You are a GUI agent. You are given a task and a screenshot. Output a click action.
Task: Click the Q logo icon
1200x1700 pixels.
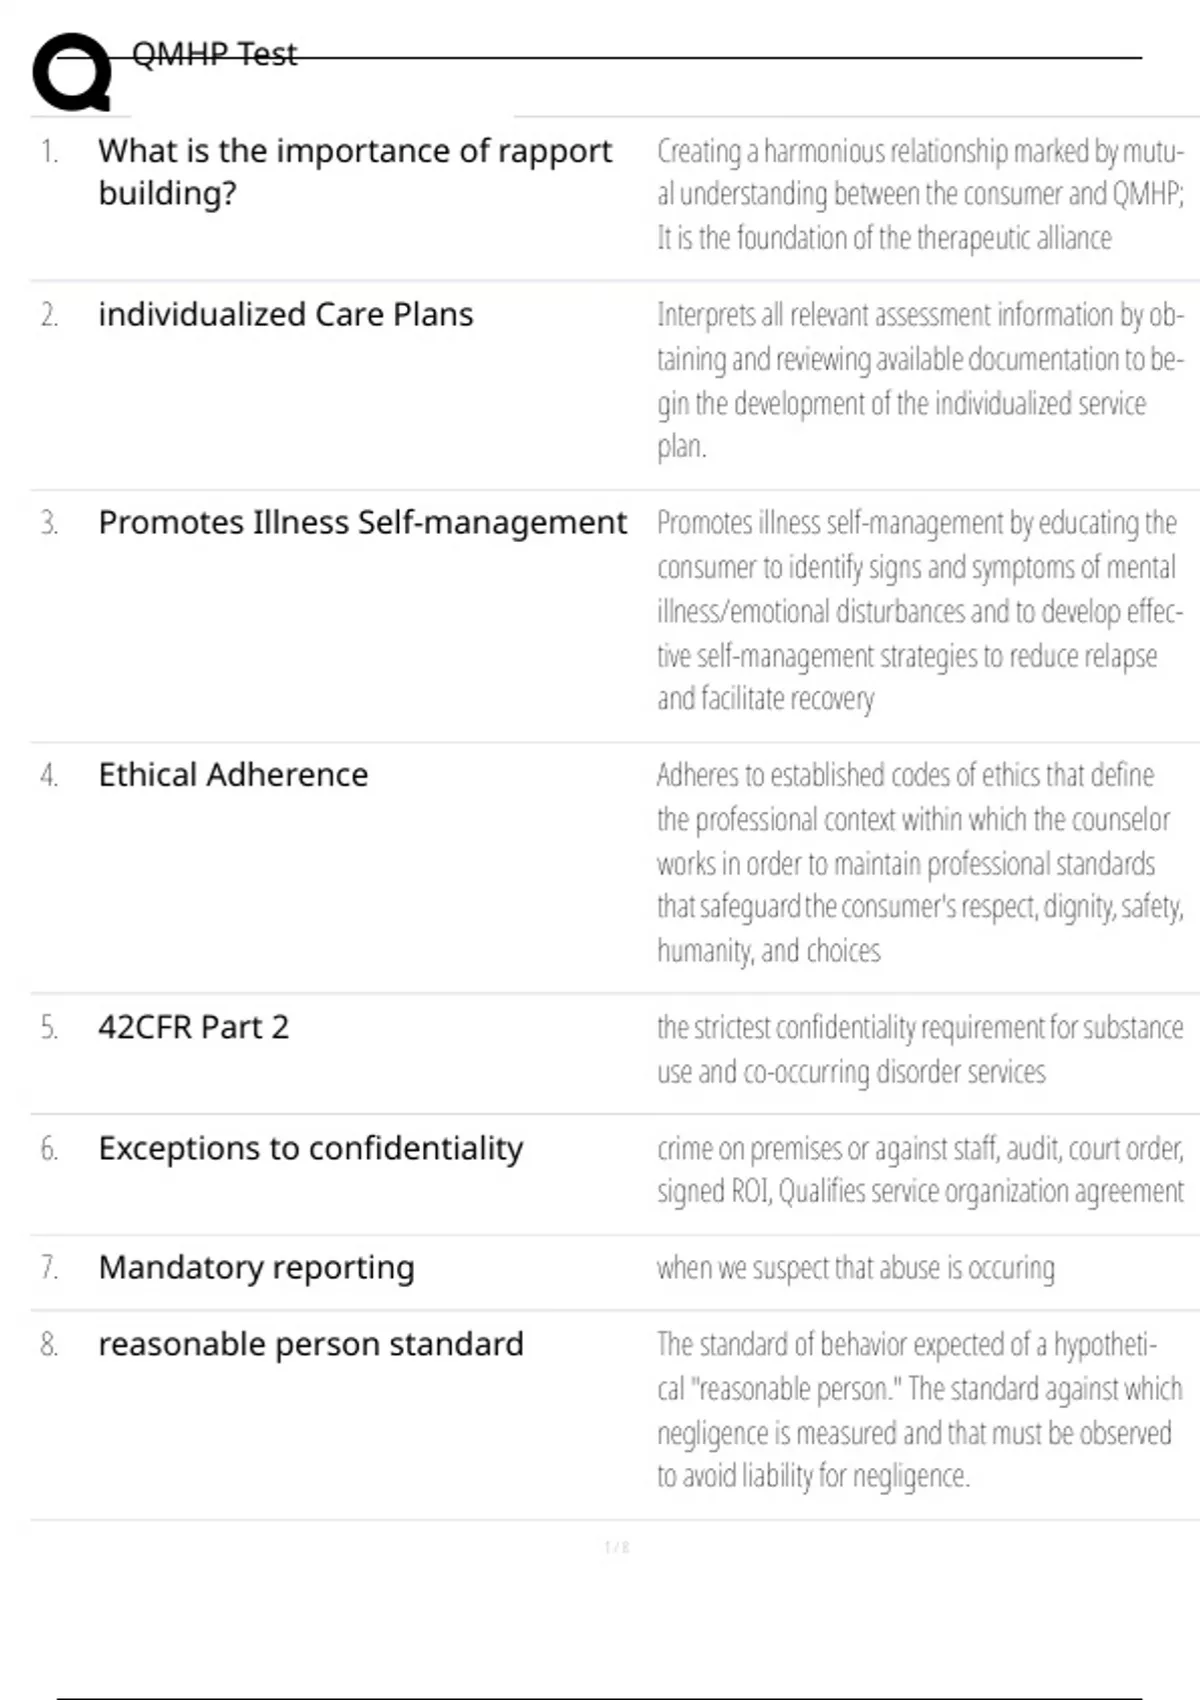72,72
